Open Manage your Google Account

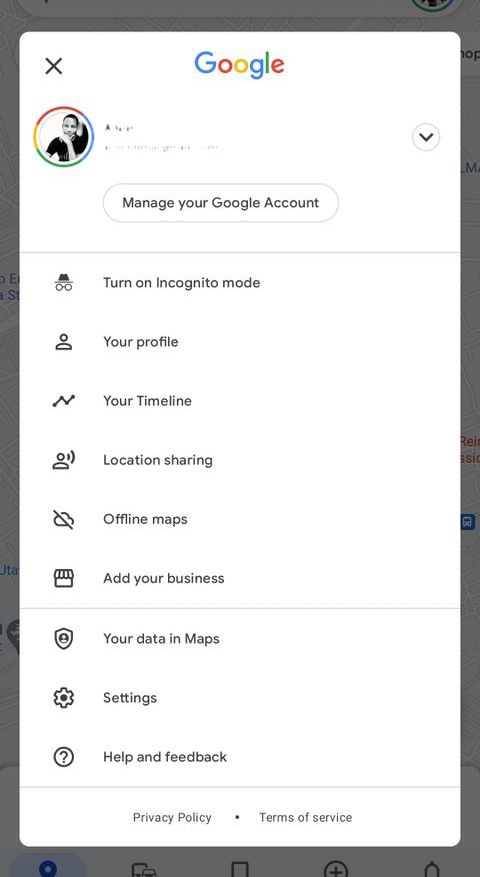pyautogui.click(x=220, y=202)
